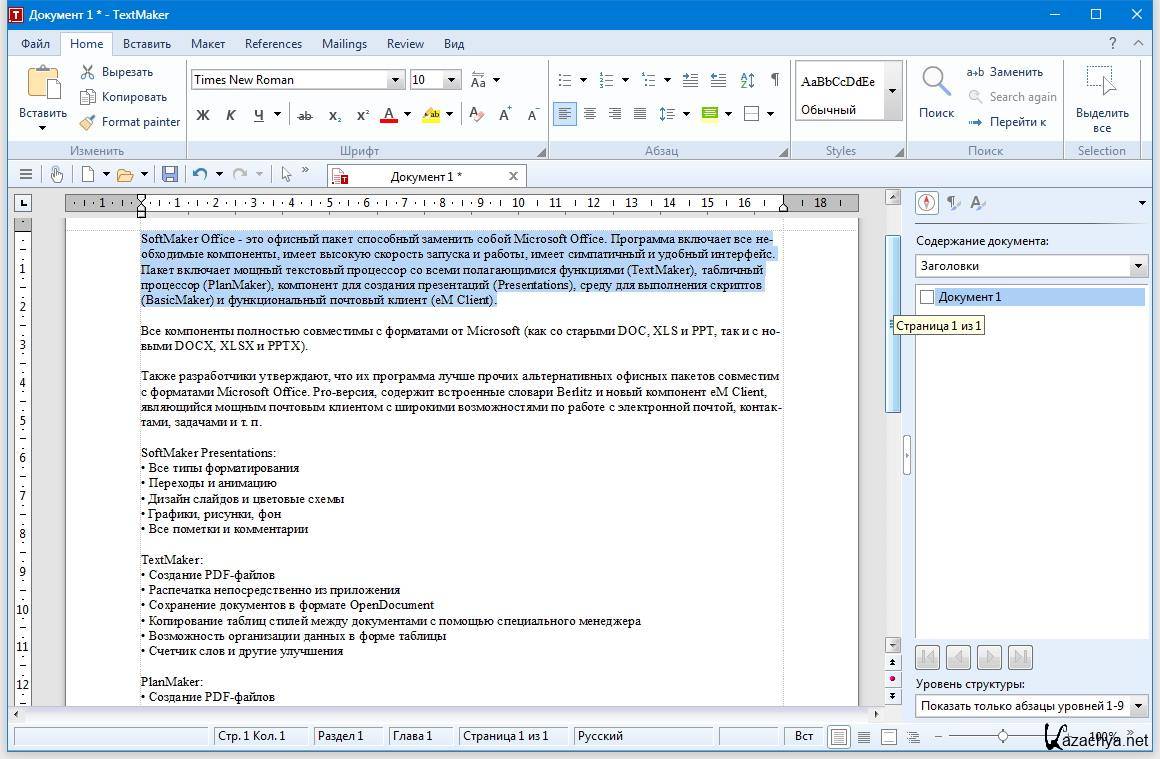The height and width of the screenshot is (759, 1160).
Task: Click Выделить все button
Action: click(1101, 95)
